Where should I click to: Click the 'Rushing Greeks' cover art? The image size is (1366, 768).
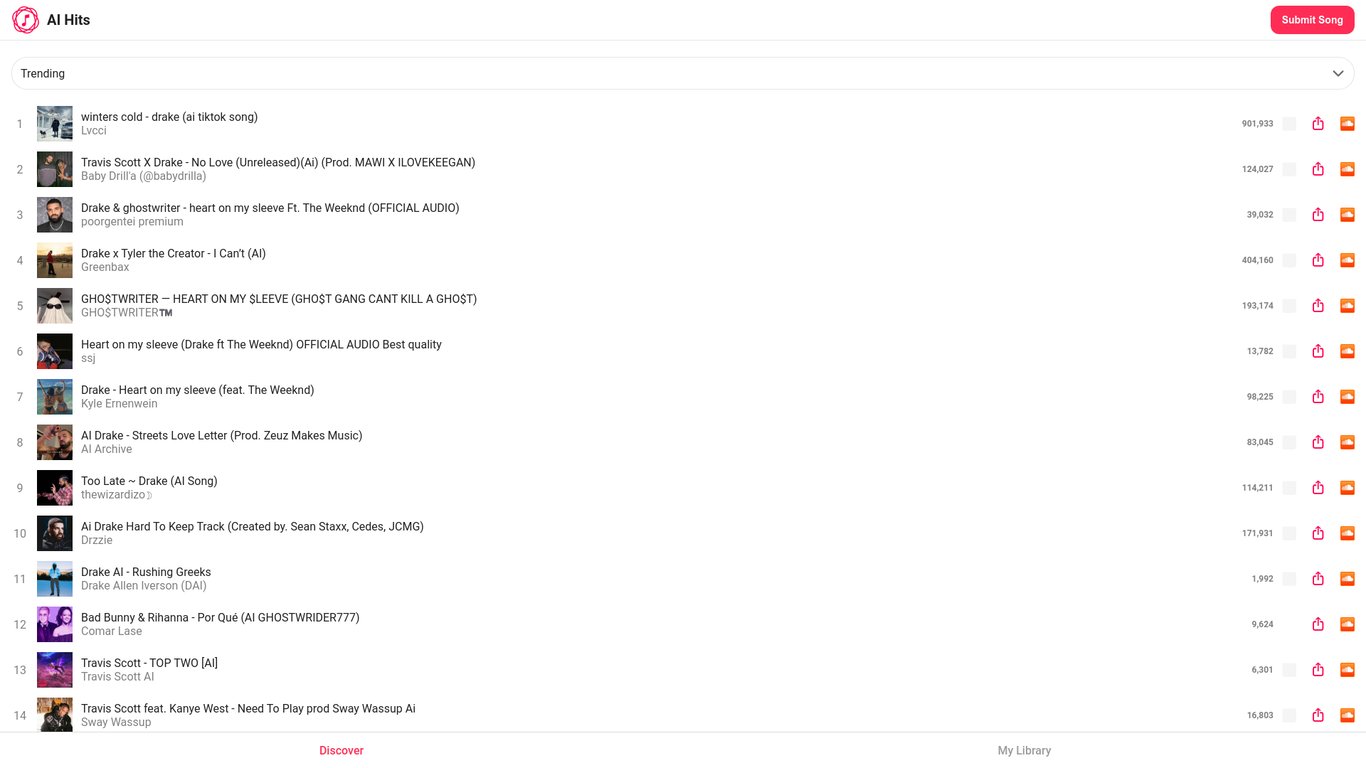point(55,579)
